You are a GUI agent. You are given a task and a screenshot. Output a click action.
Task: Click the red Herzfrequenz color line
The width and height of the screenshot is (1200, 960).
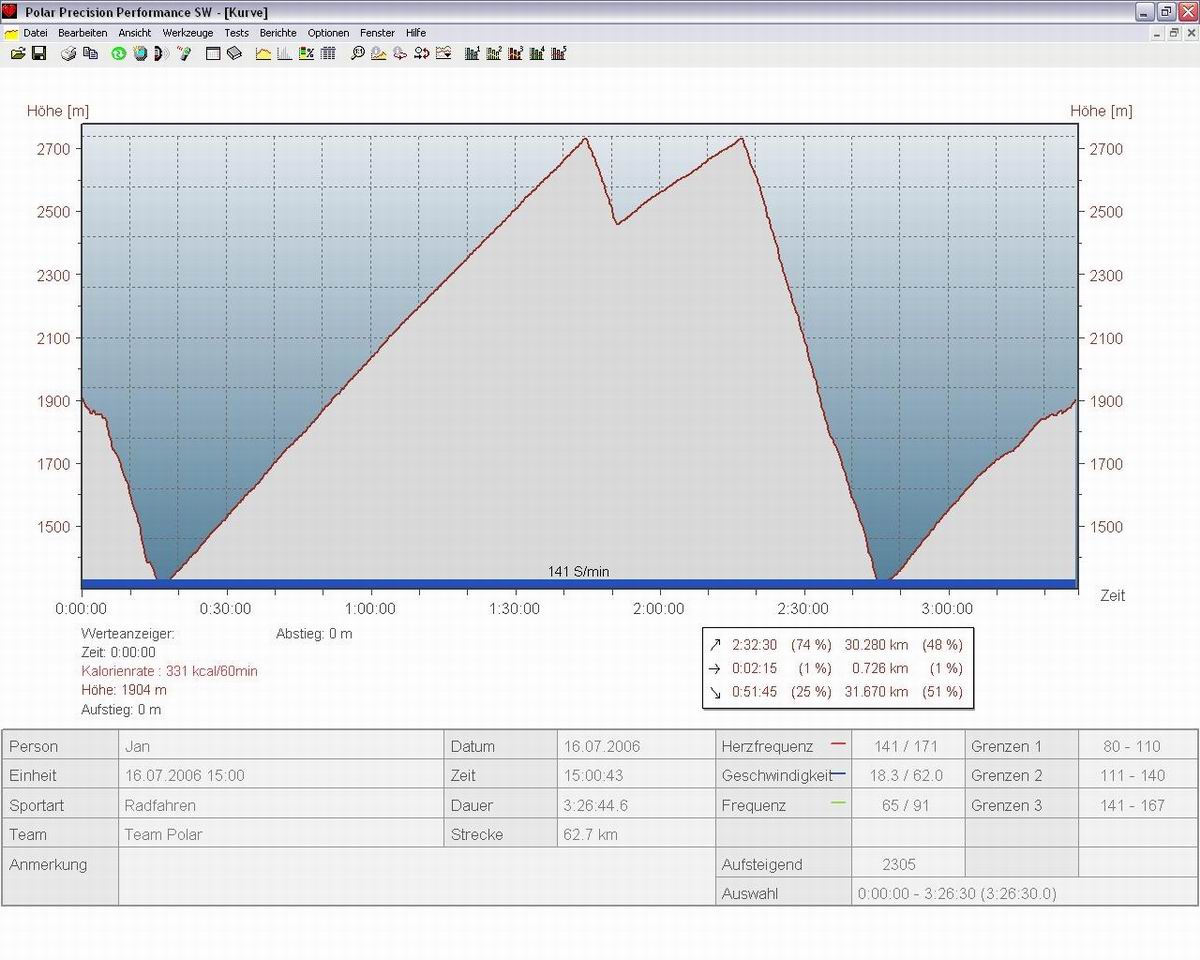tap(838, 745)
